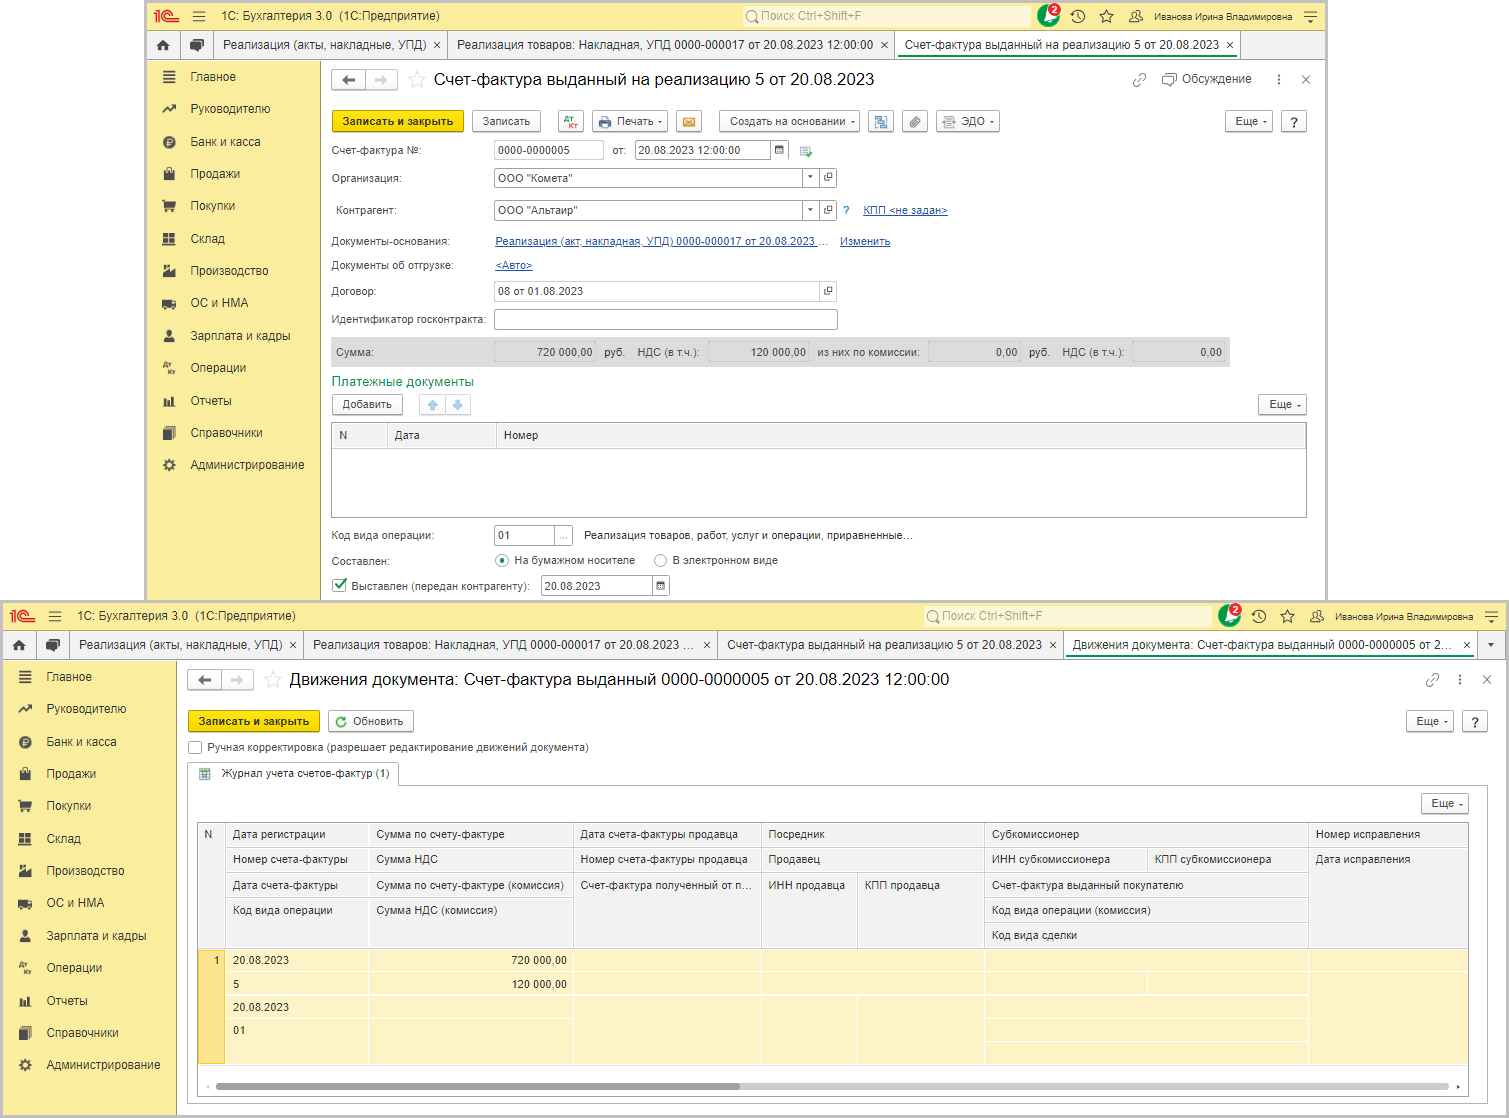Image resolution: width=1509 pixels, height=1118 pixels.
Task: Click horizontal scrollbar of journal table
Action: [x=478, y=1086]
